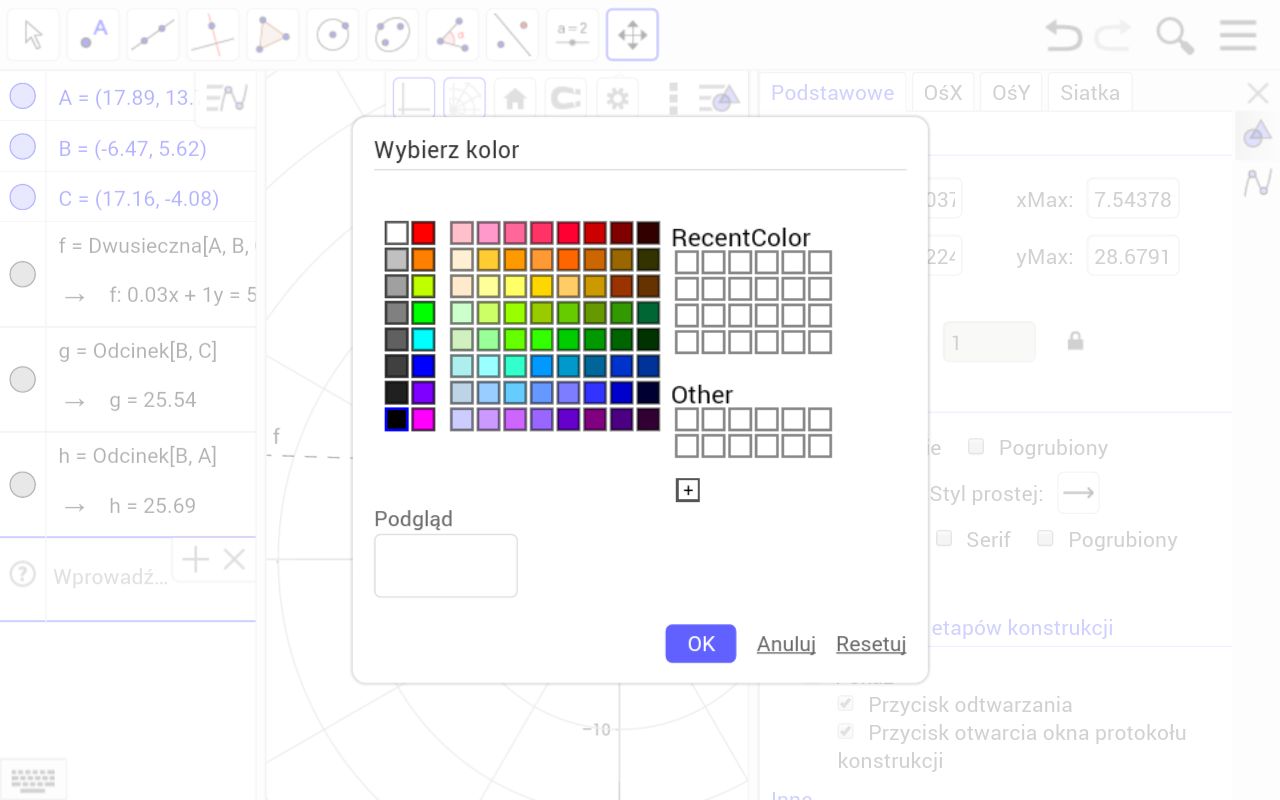The width and height of the screenshot is (1280, 800).
Task: Toggle axes display in graphics style bar
Action: pyautogui.click(x=414, y=98)
